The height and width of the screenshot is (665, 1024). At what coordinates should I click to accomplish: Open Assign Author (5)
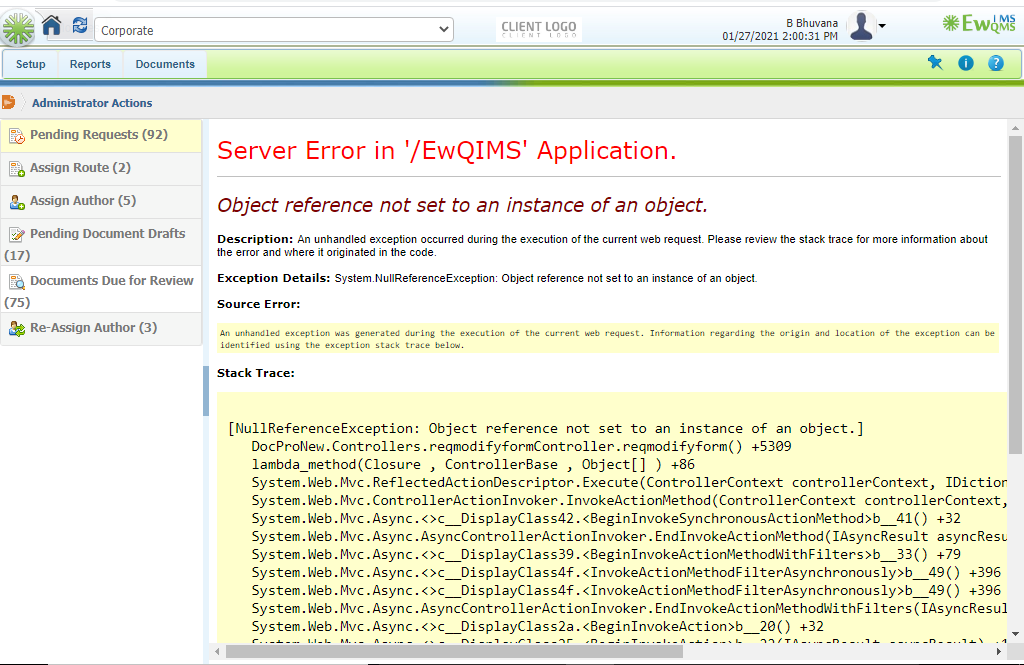(101, 201)
